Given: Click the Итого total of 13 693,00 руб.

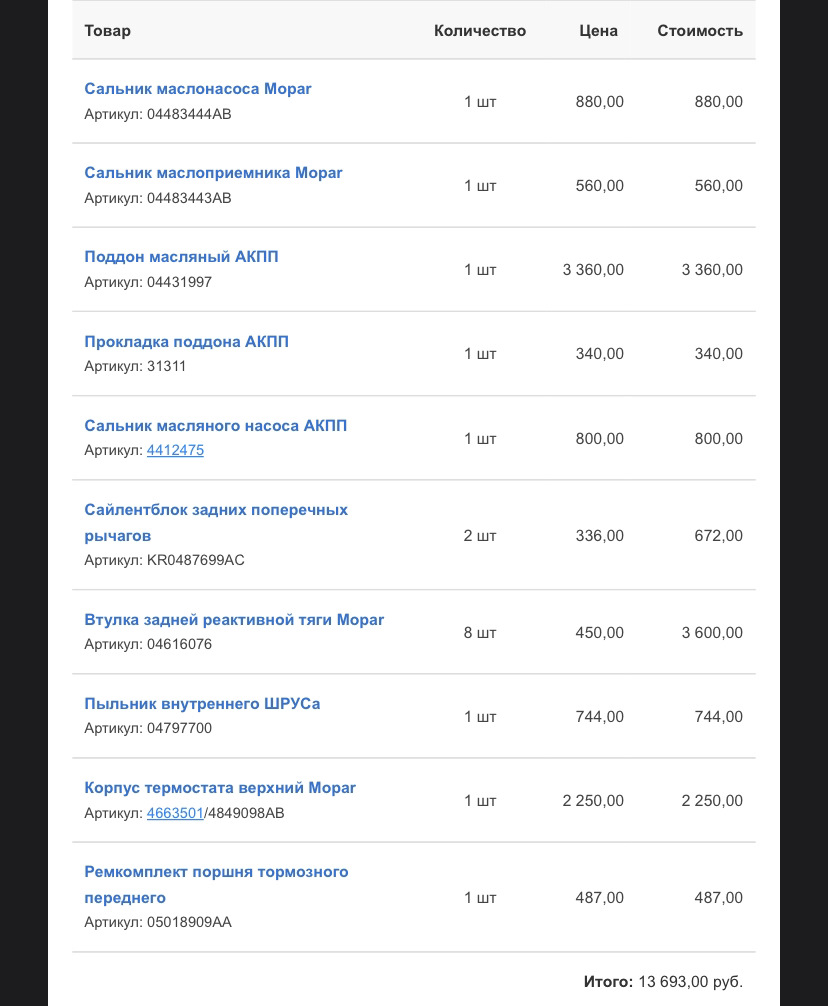Looking at the screenshot, I should pos(663,982).
